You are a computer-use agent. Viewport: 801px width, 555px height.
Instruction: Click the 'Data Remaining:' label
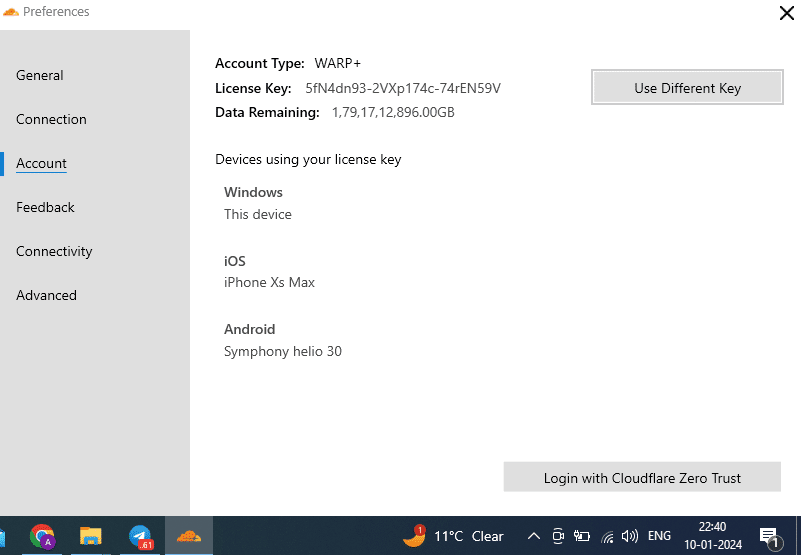267,112
